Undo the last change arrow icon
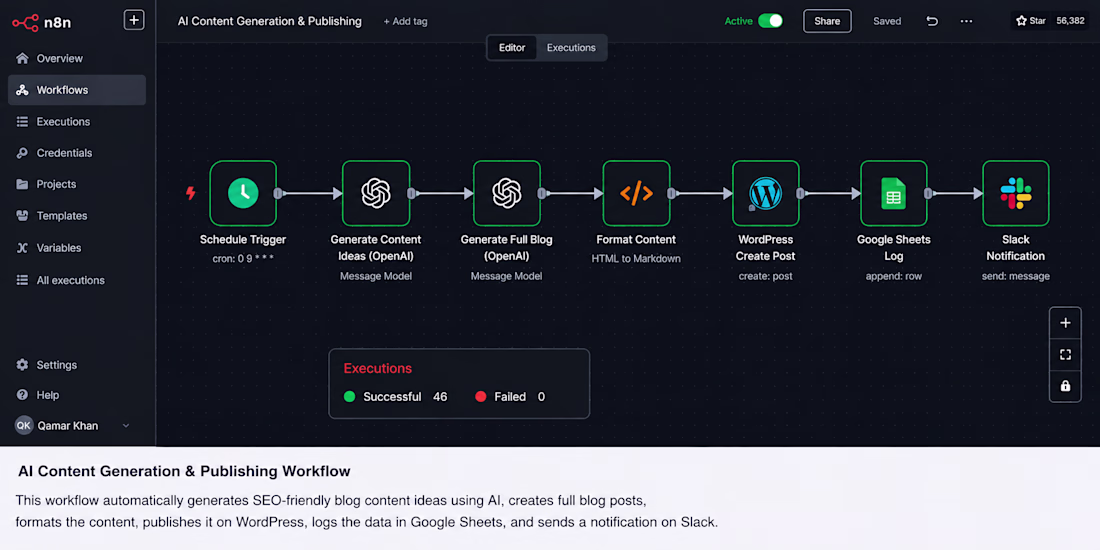Image resolution: width=1100 pixels, height=550 pixels. [932, 21]
